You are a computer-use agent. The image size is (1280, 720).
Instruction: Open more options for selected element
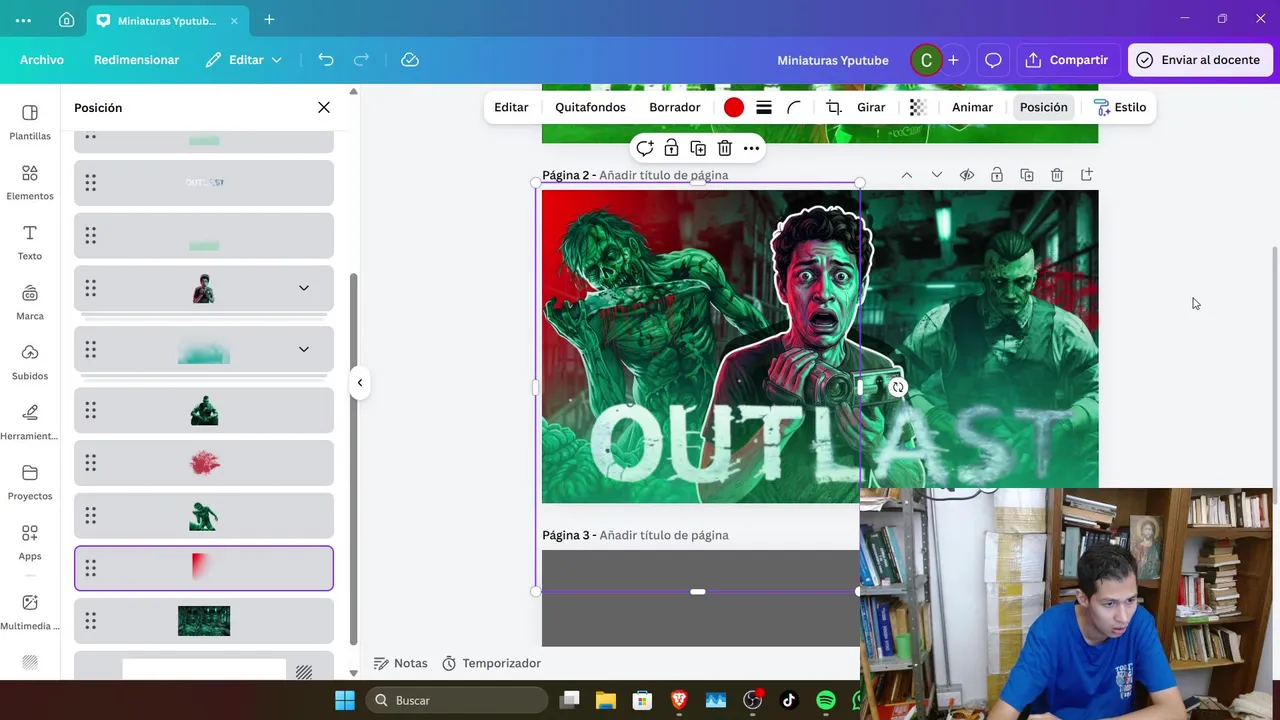pyautogui.click(x=751, y=148)
